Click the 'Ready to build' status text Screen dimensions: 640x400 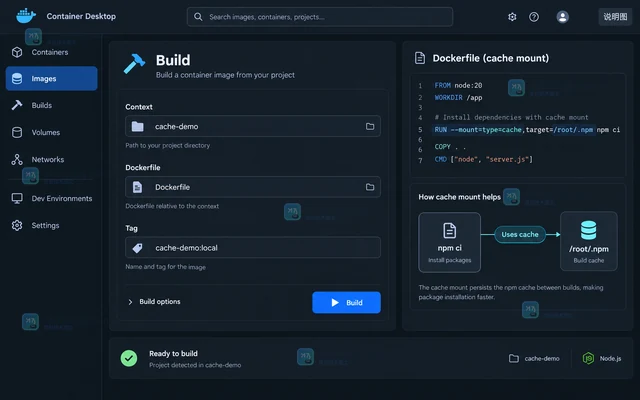pyautogui.click(x=173, y=353)
